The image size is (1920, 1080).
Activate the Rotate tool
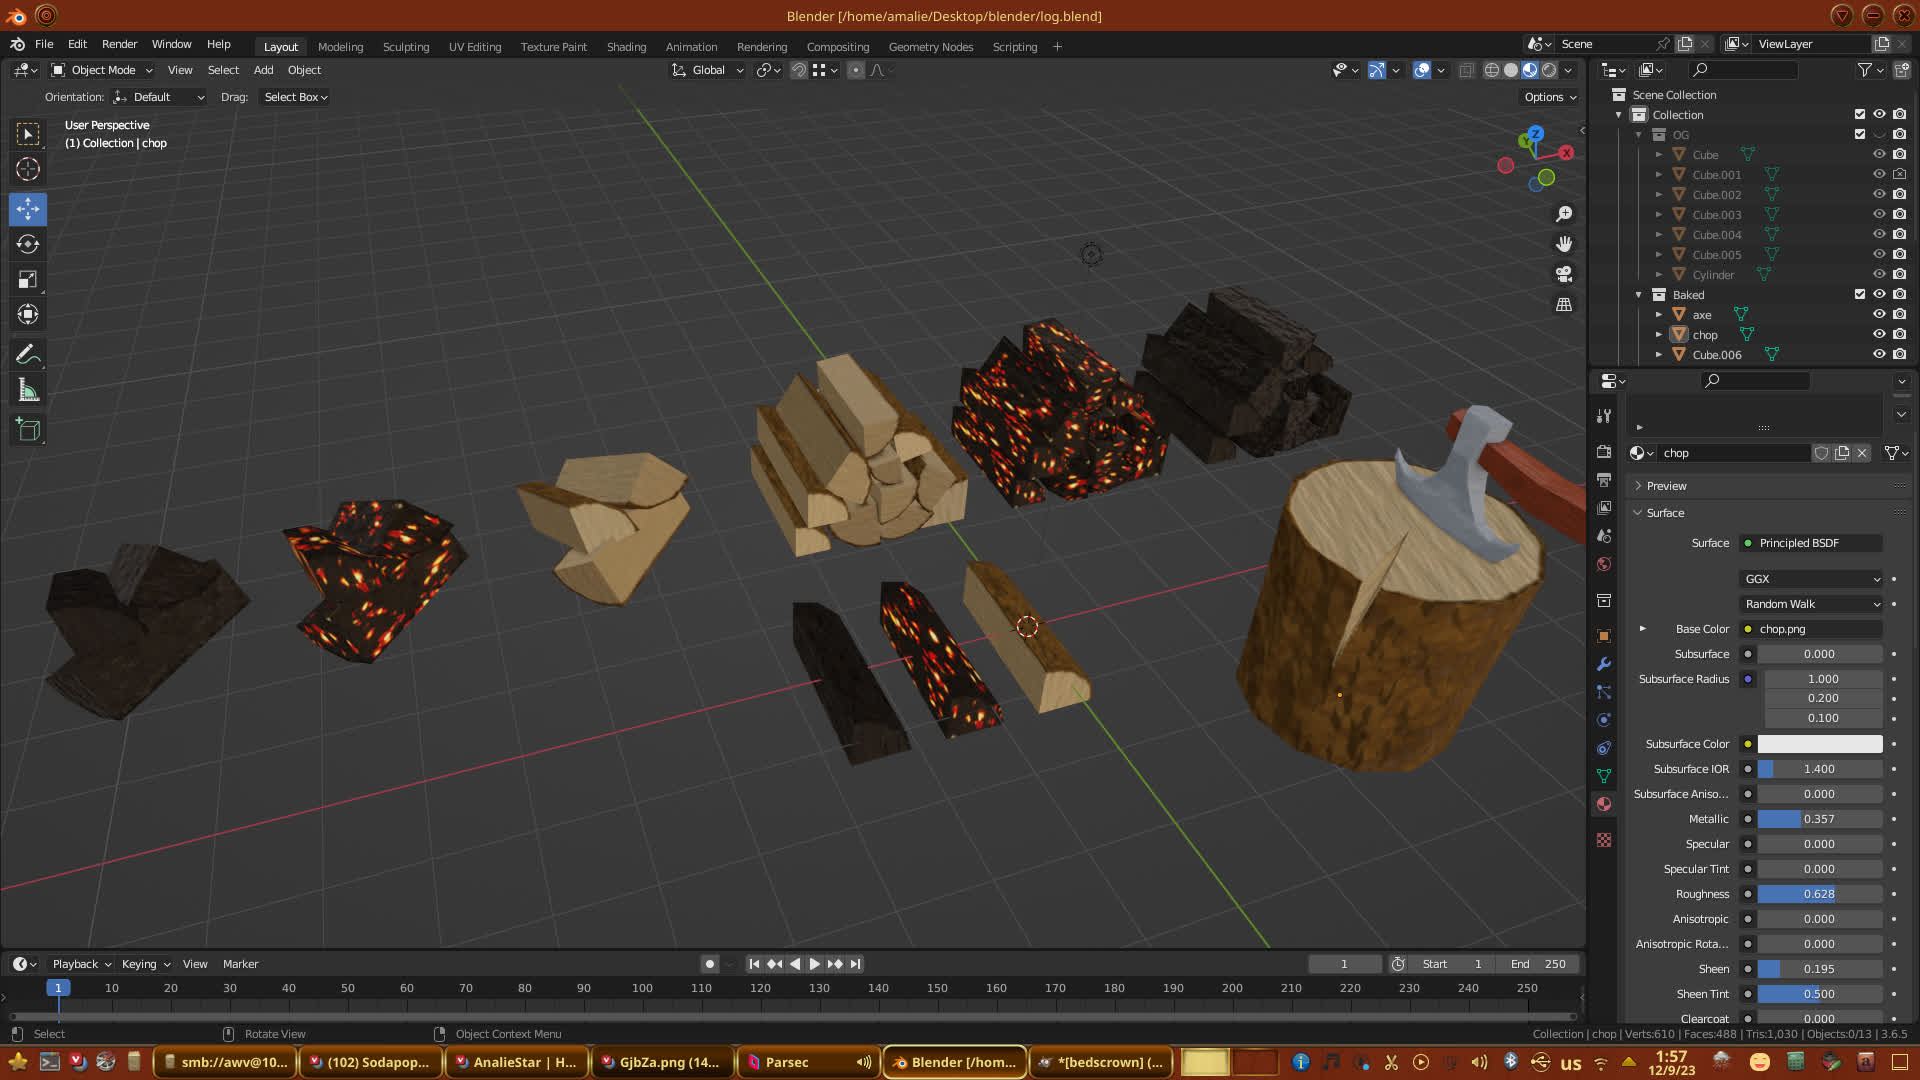(28, 244)
